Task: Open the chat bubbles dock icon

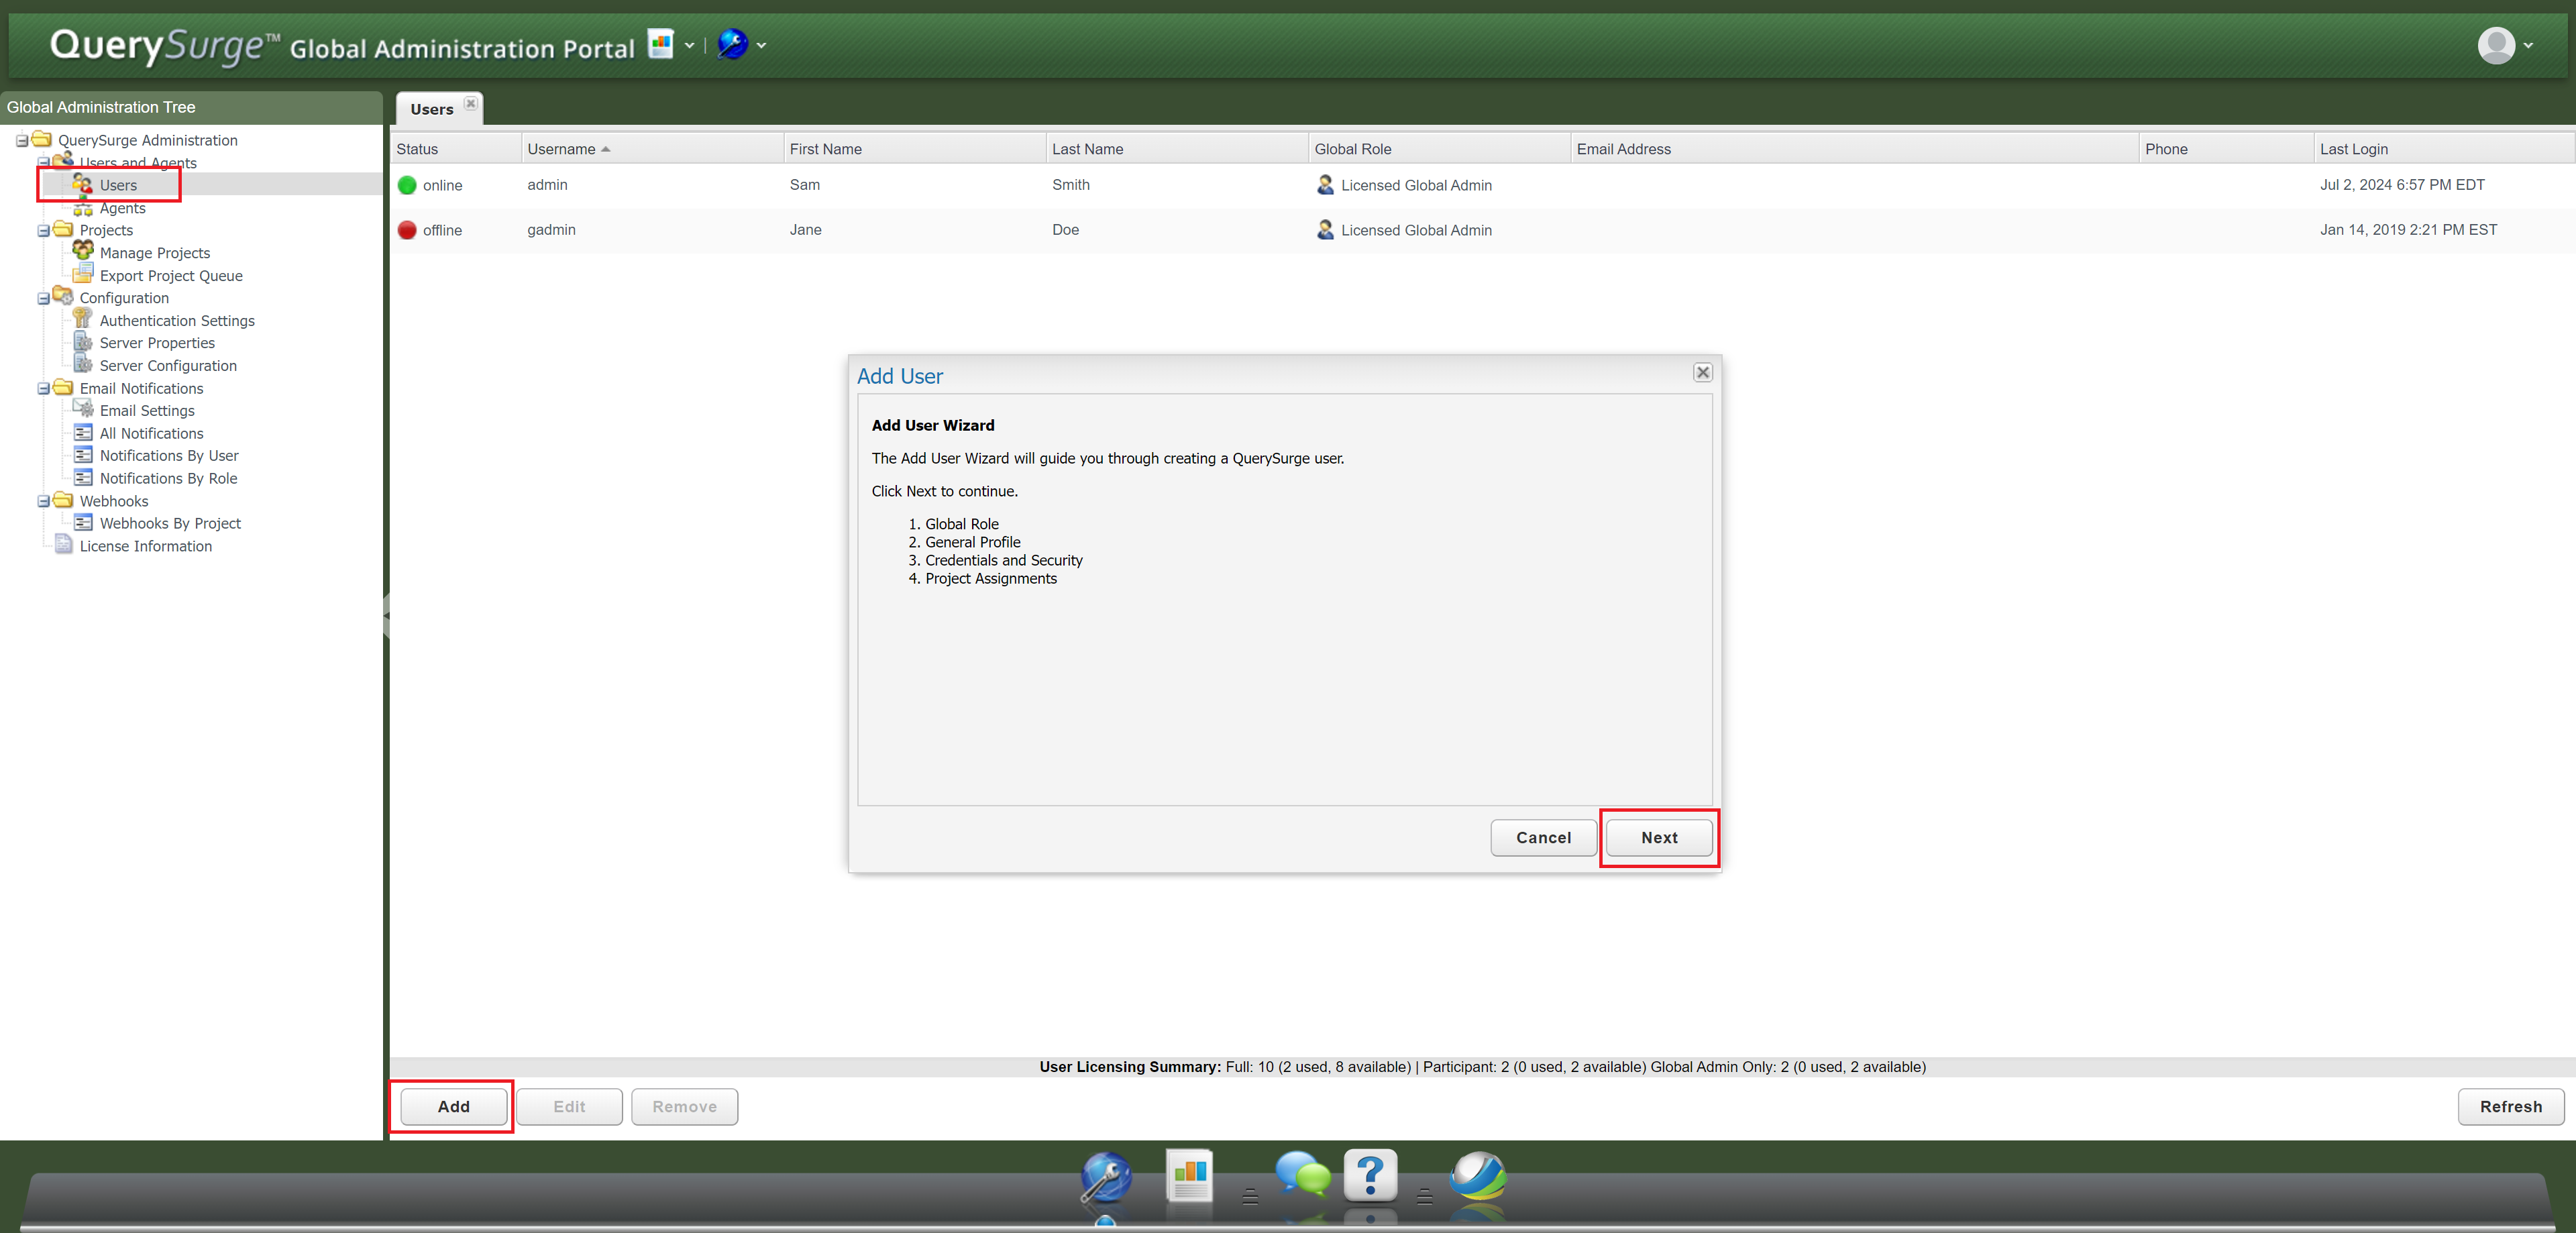Action: click(1302, 1174)
